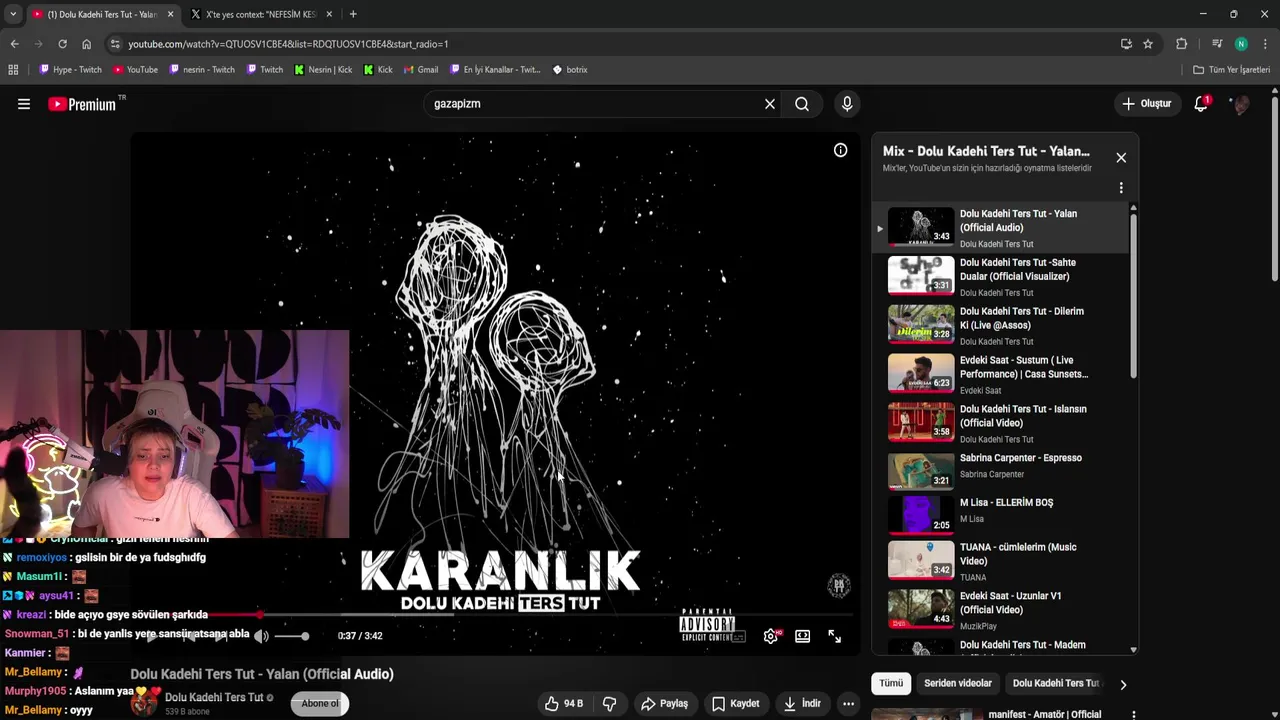This screenshot has height=720, width=1280.
Task: Click browser address bar URL
Action: (288, 44)
